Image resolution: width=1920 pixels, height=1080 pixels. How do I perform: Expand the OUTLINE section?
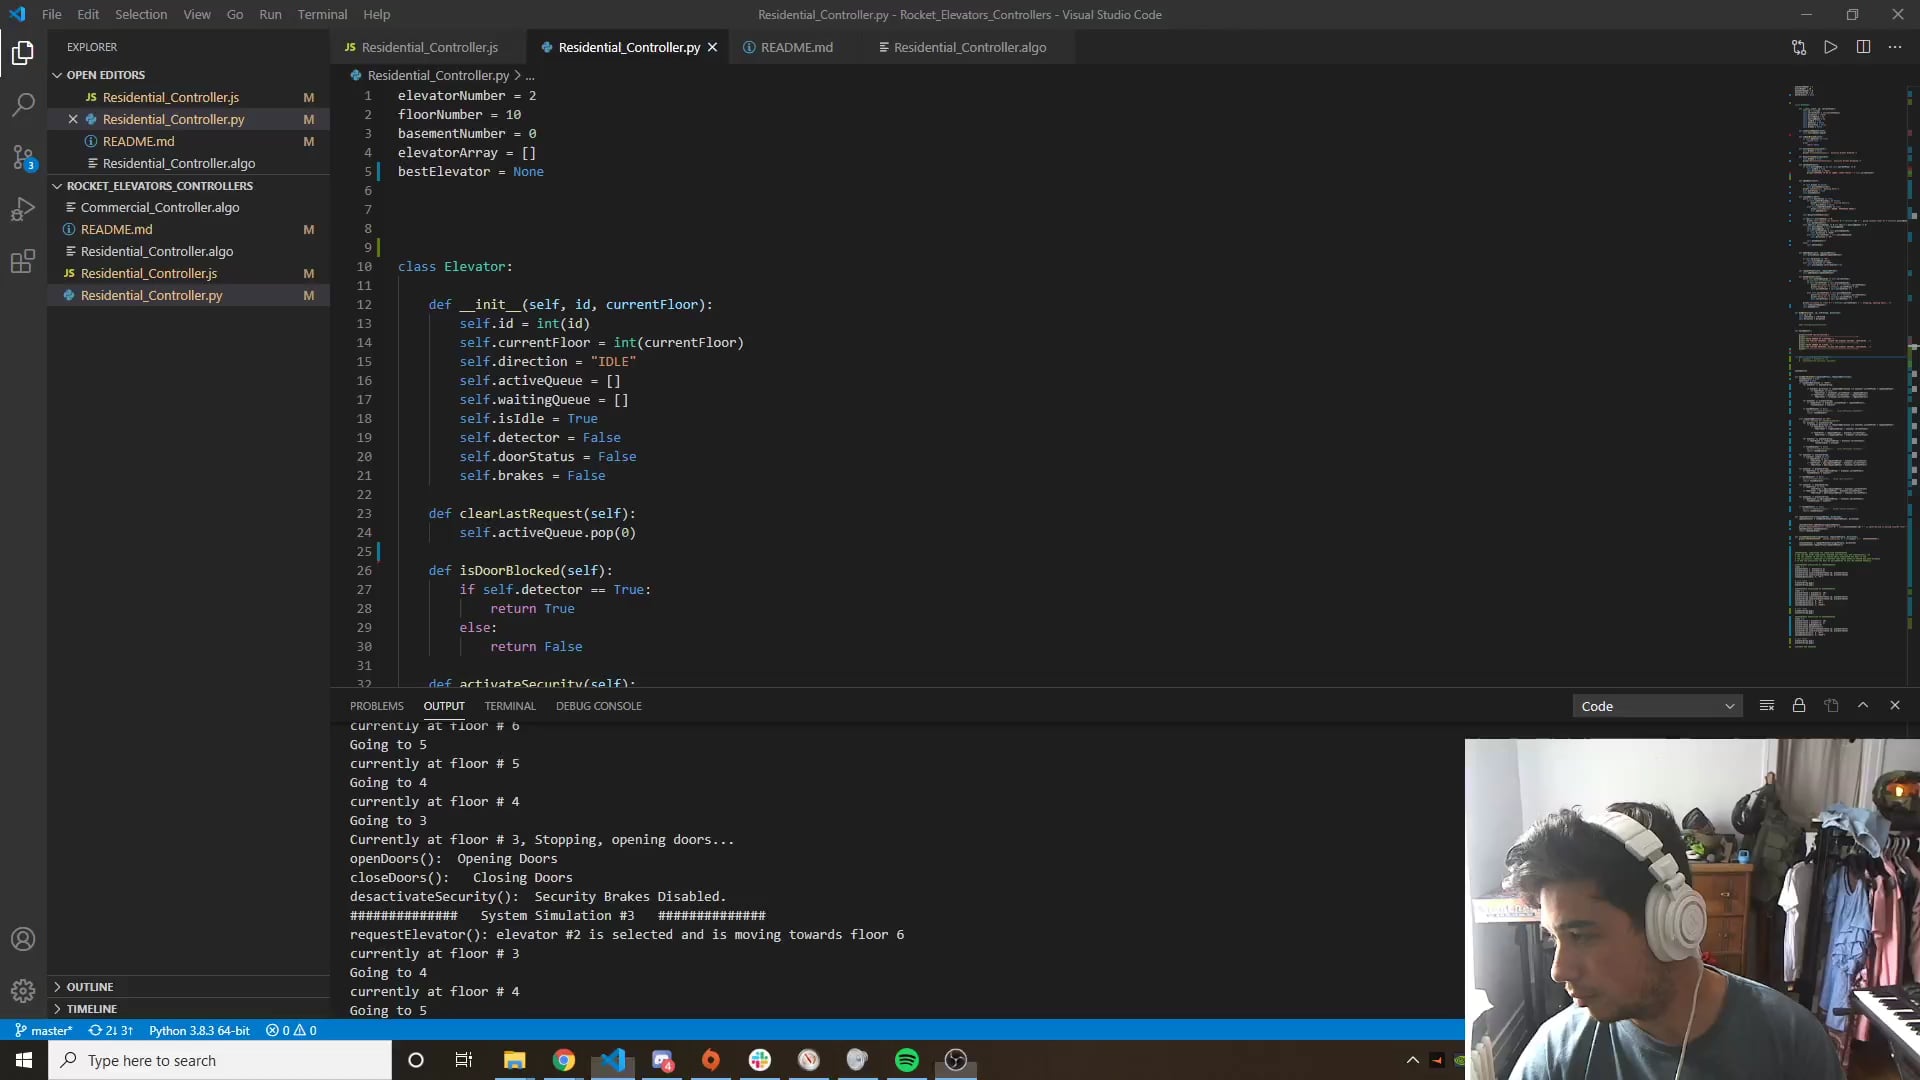click(x=90, y=987)
